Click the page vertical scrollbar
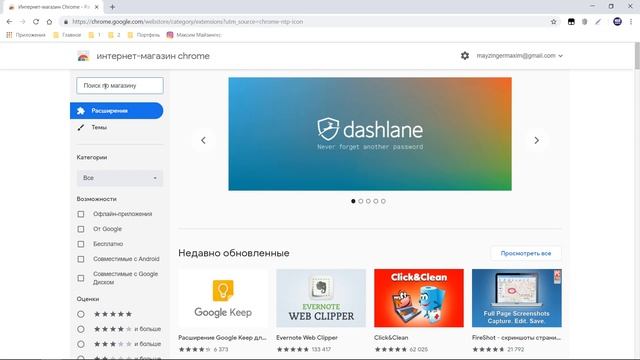This screenshot has width=640, height=360. [x=637, y=55]
